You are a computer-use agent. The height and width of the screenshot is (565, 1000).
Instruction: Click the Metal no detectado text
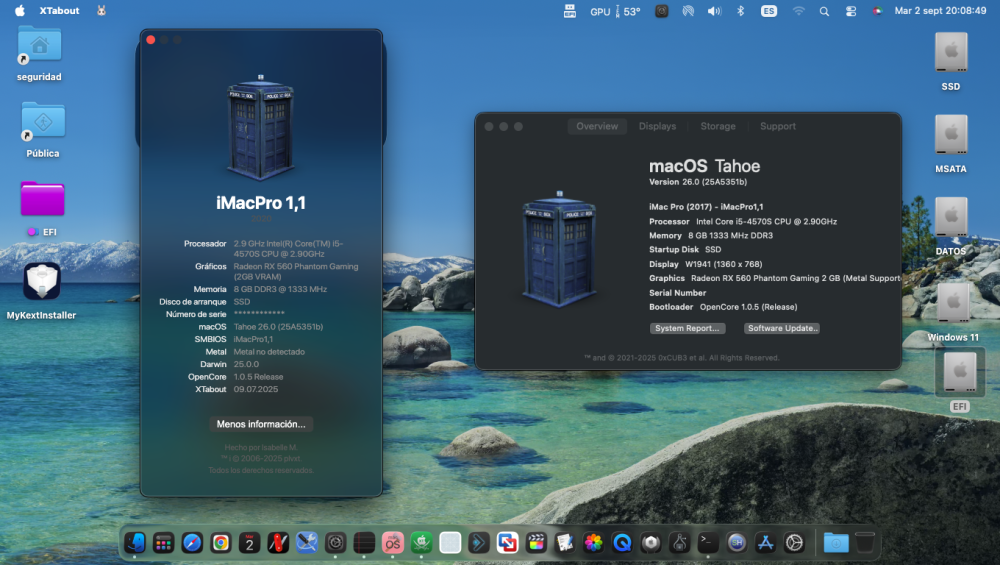(x=269, y=351)
